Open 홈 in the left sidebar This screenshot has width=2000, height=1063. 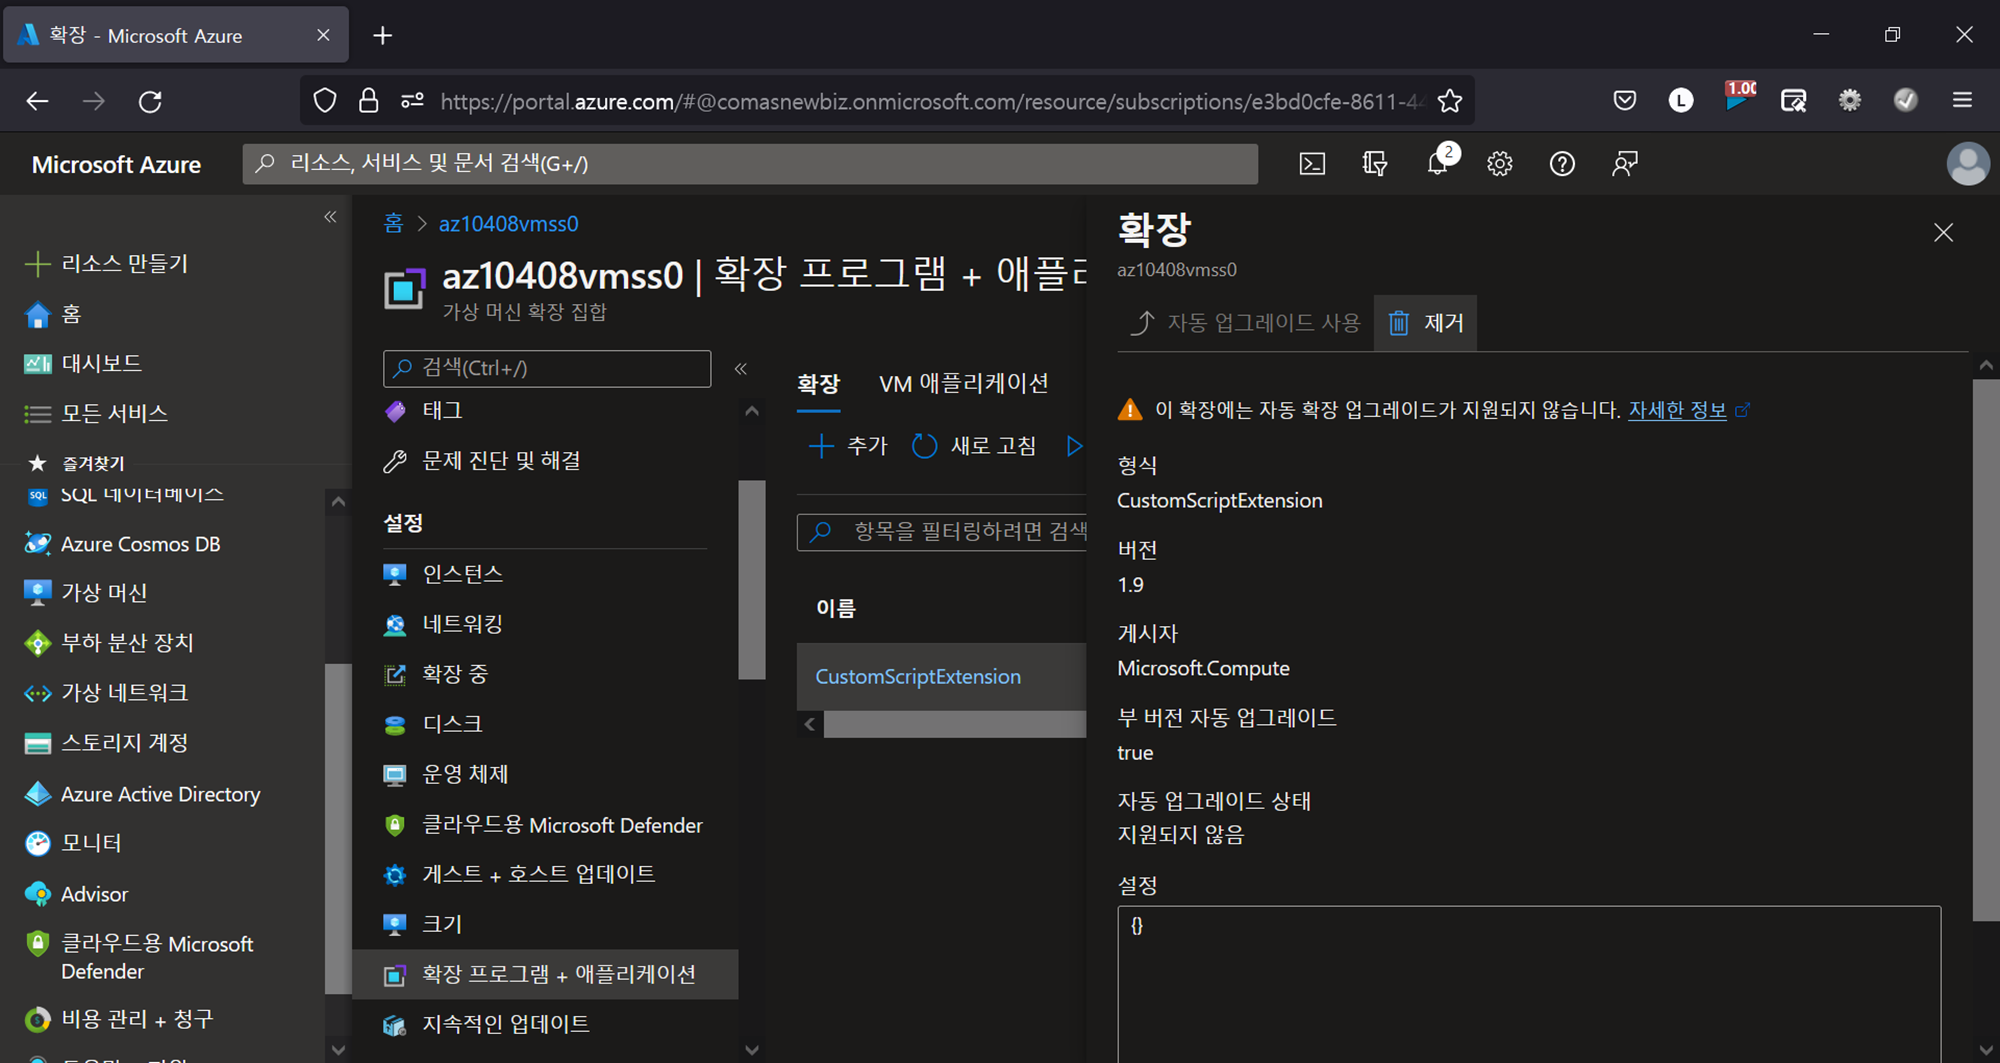[52, 314]
